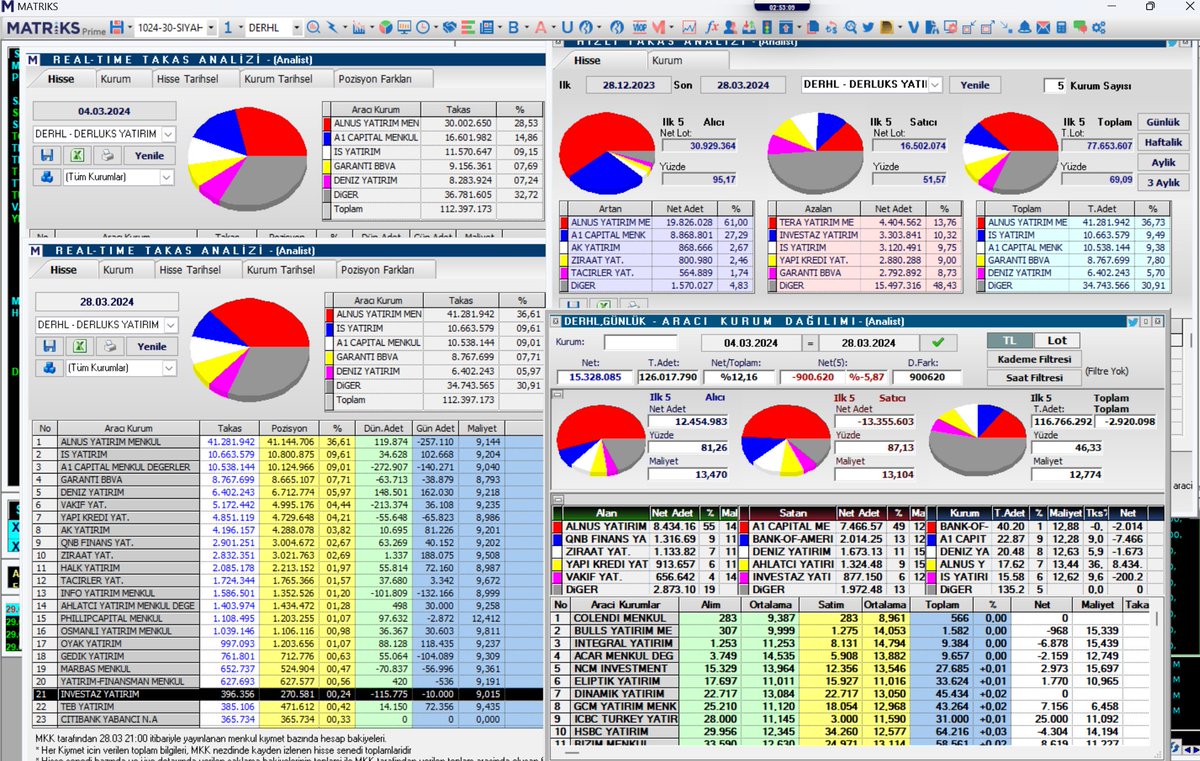Open the 1024-30-SIYAH template dropdown
This screenshot has width=1200, height=761.
[211, 27]
